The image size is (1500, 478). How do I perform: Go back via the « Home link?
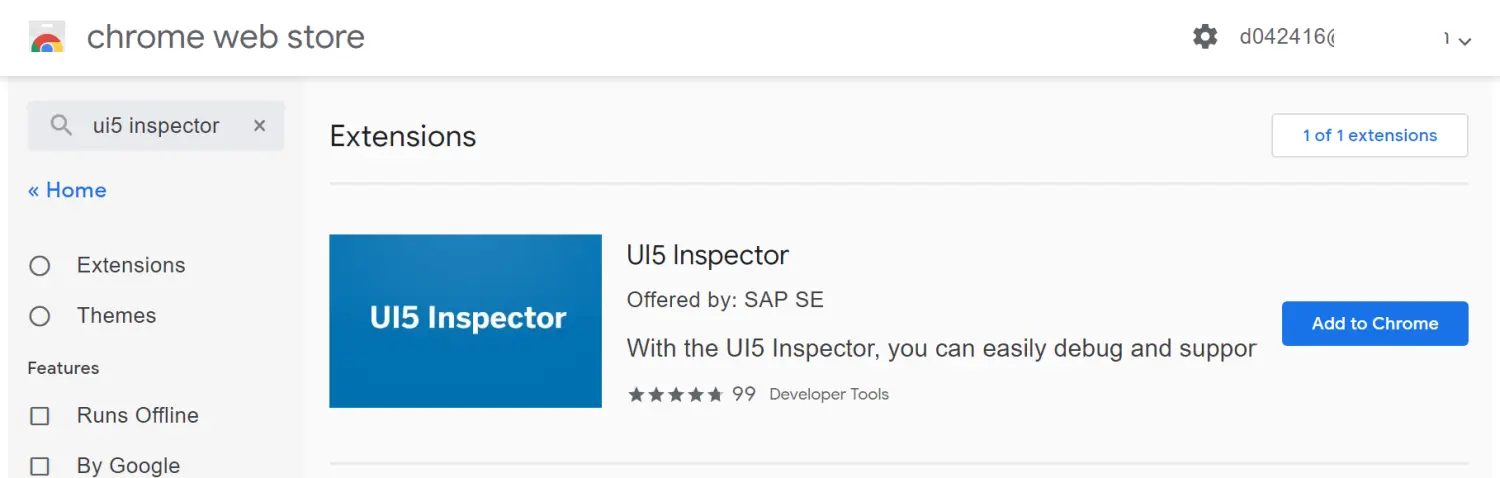67,190
